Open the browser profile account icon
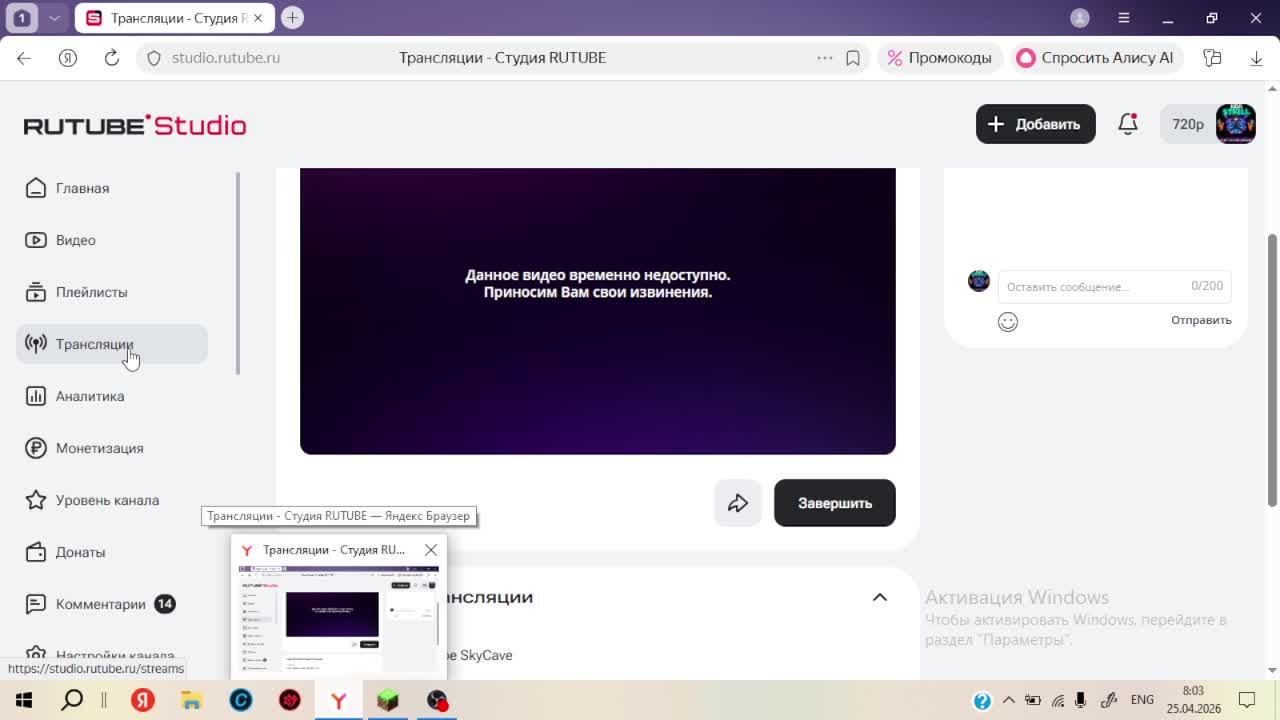The width and height of the screenshot is (1280, 720). click(1080, 18)
